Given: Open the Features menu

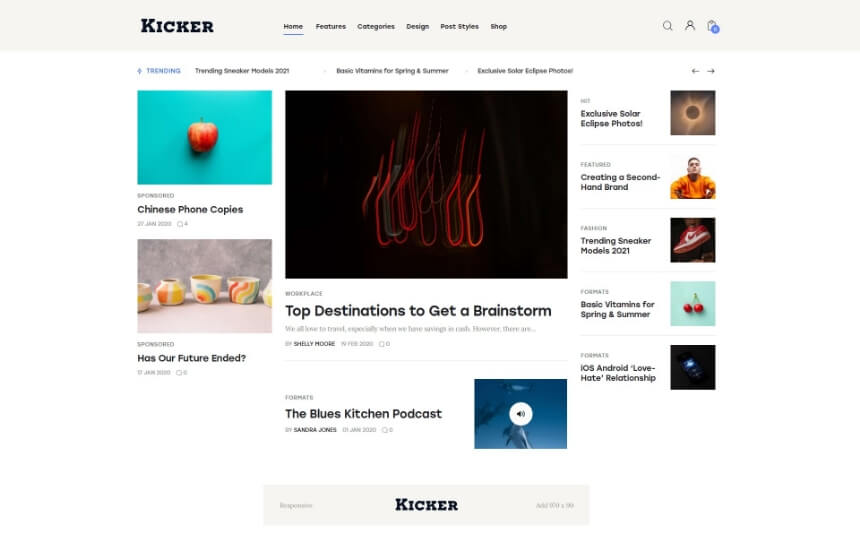Looking at the screenshot, I should coord(331,26).
